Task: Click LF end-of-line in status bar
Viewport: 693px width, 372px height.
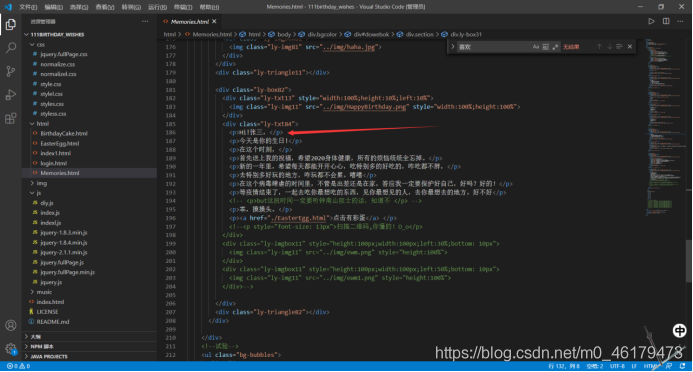Action: click(634, 366)
